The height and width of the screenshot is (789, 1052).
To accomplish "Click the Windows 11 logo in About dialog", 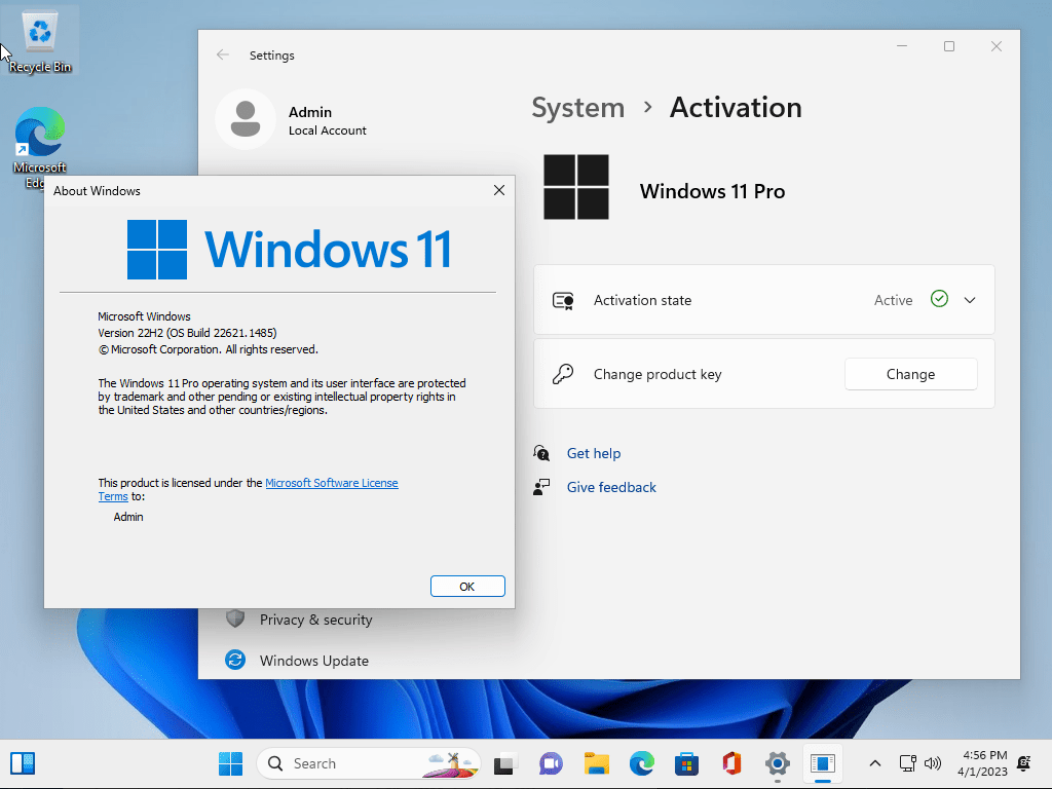I will (289, 250).
